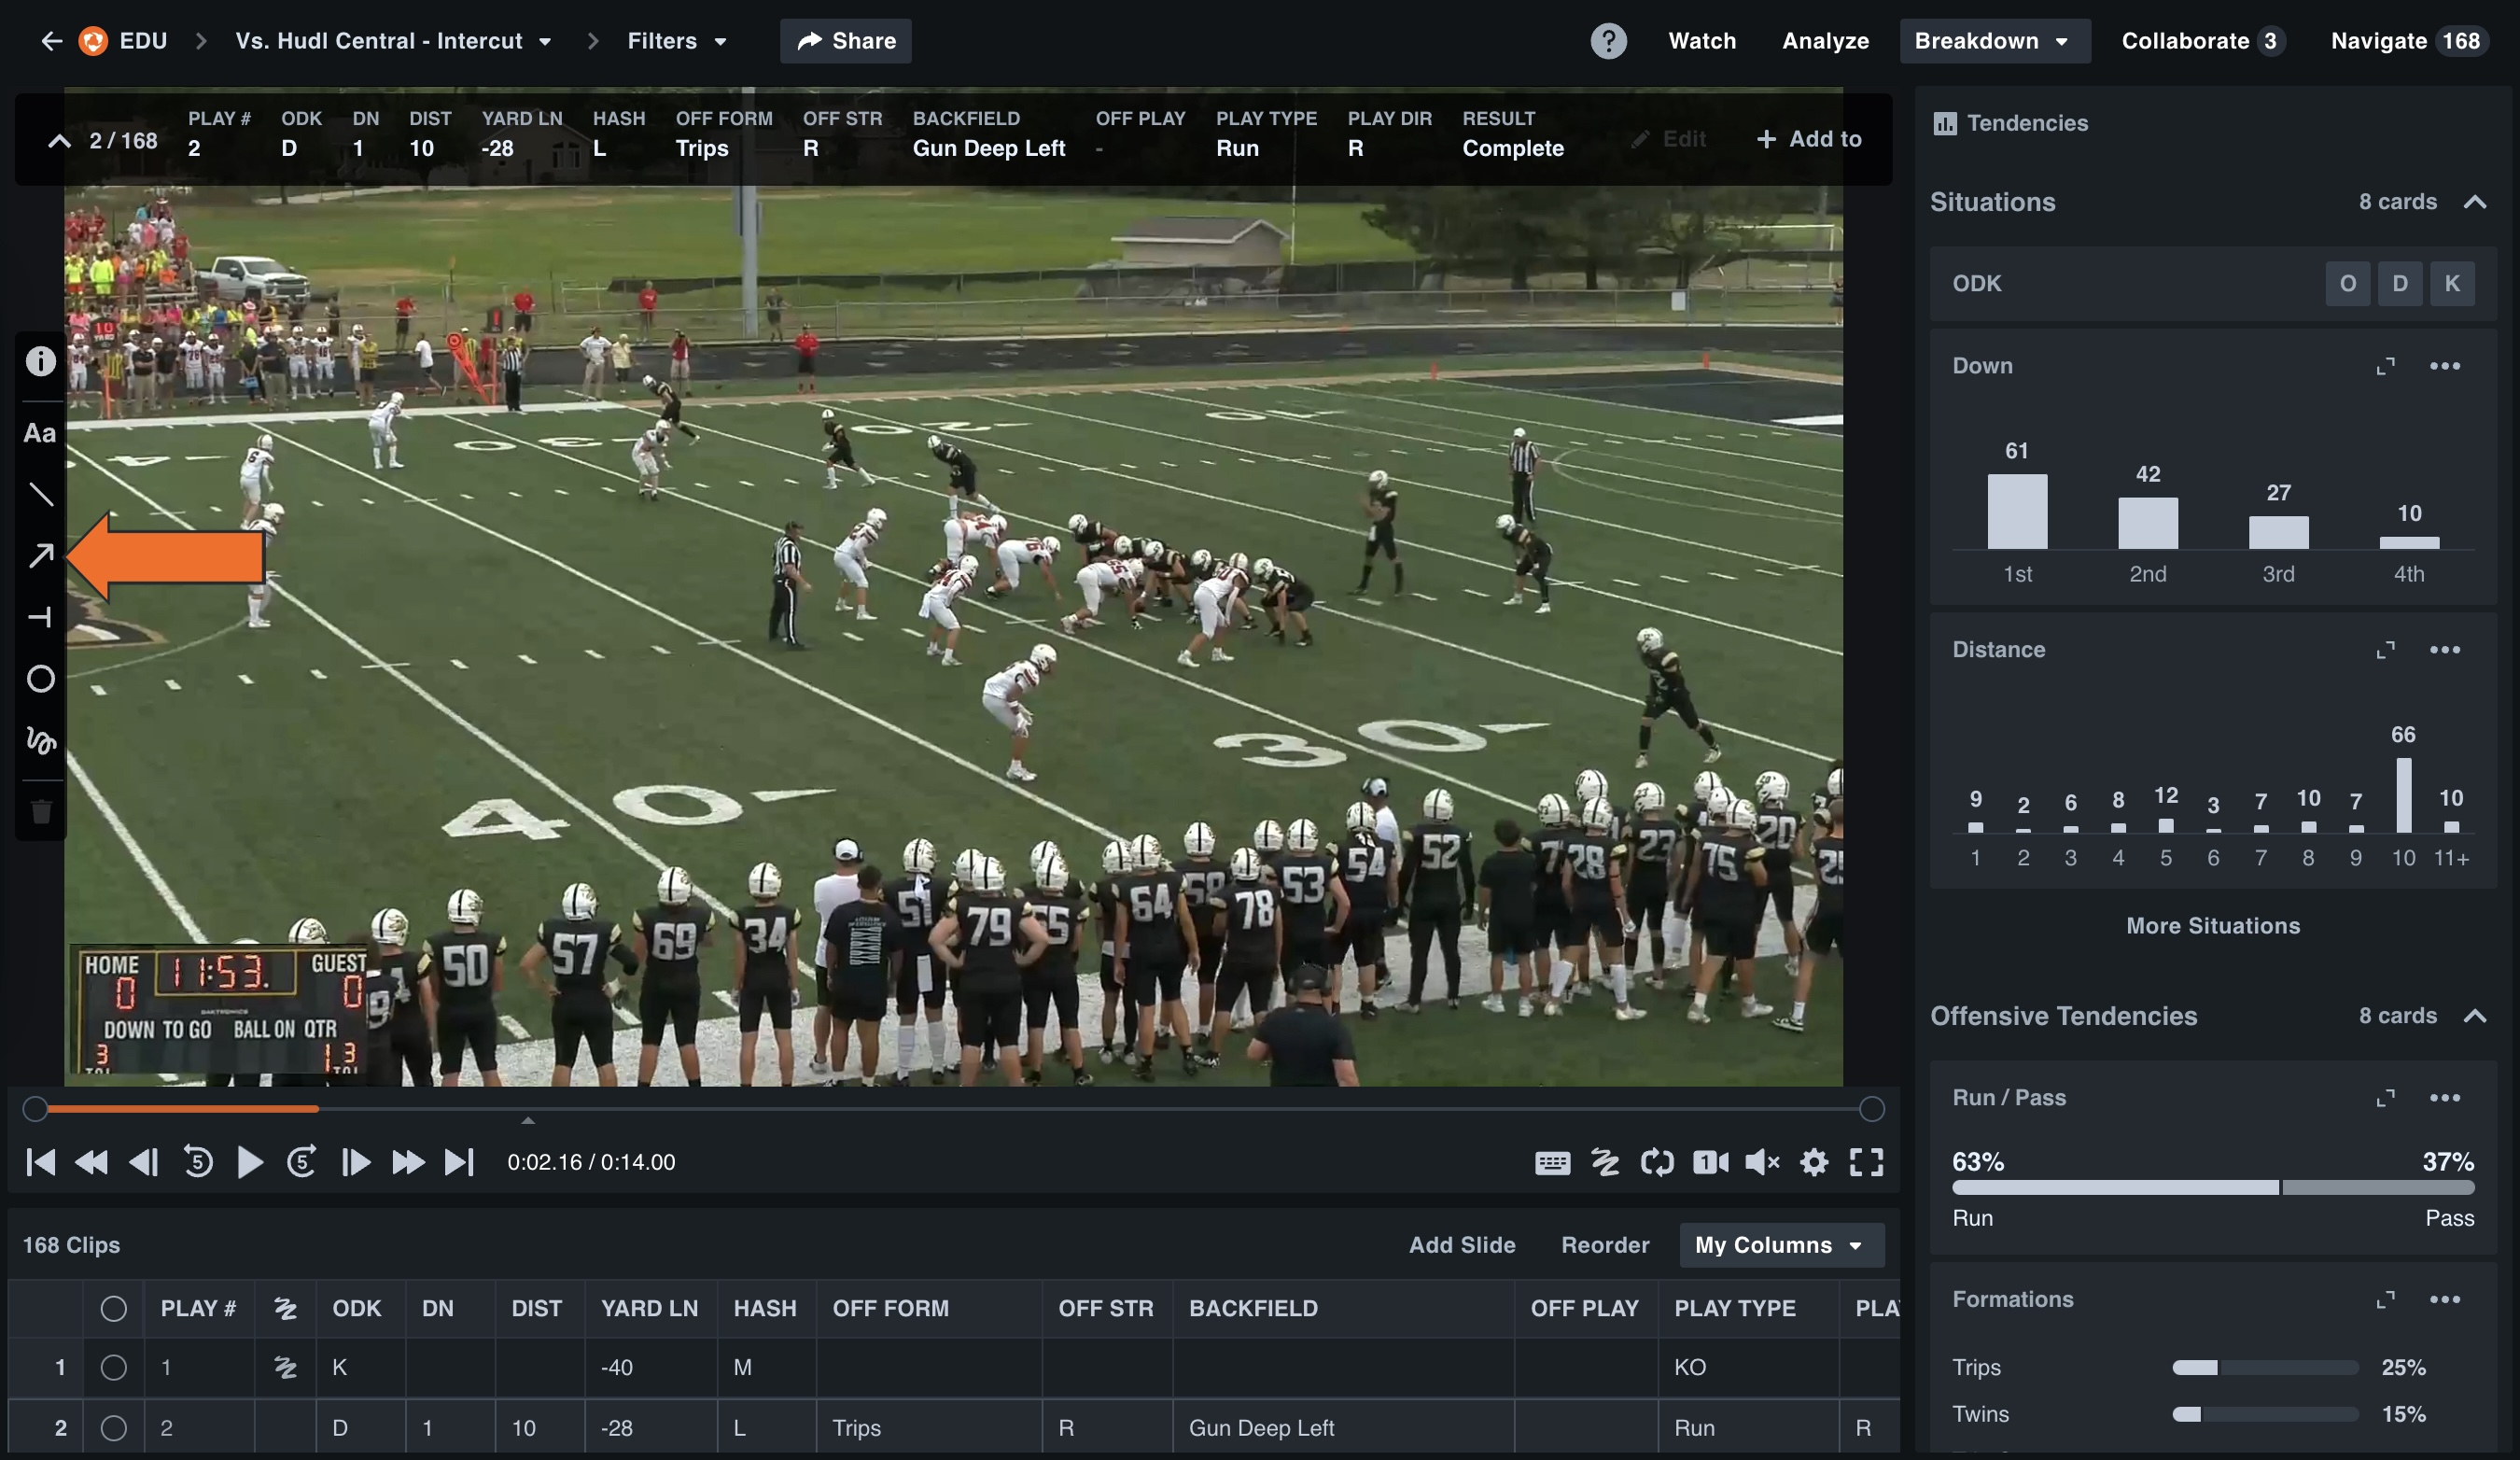Open the Breakdown dropdown
2520x1460 pixels.
(x=1994, y=41)
